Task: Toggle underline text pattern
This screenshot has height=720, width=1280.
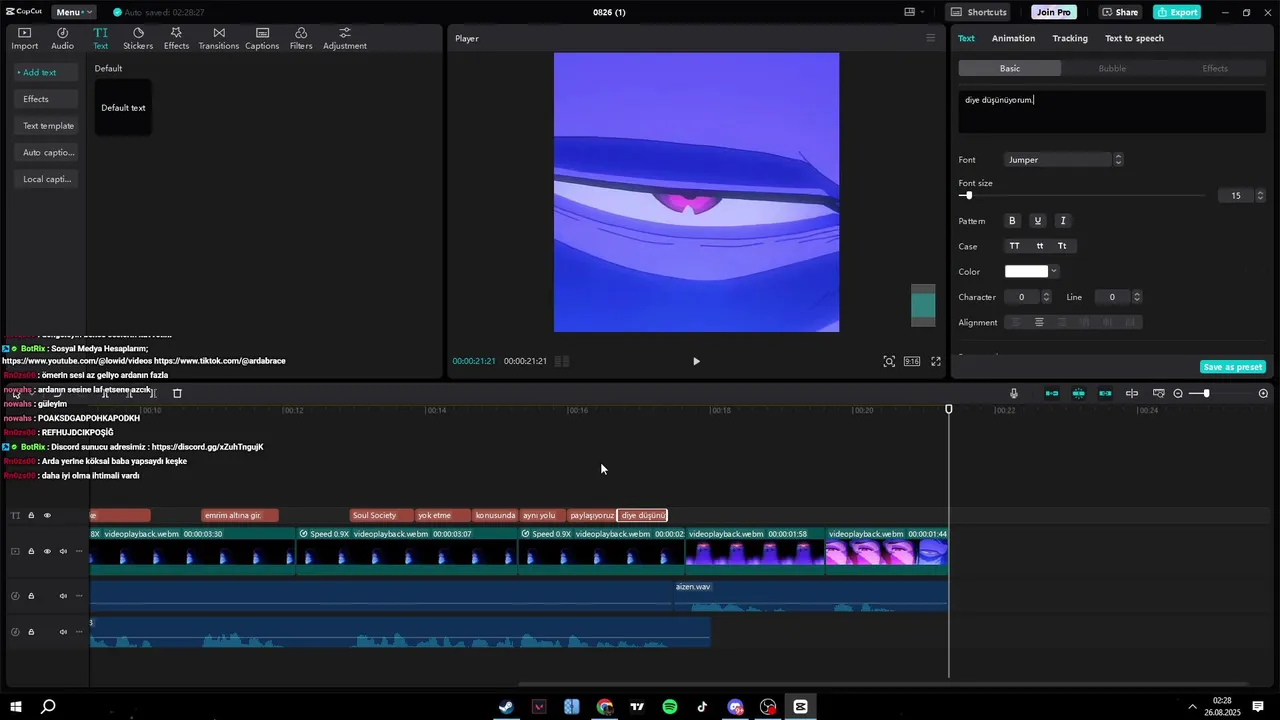Action: 1037,221
